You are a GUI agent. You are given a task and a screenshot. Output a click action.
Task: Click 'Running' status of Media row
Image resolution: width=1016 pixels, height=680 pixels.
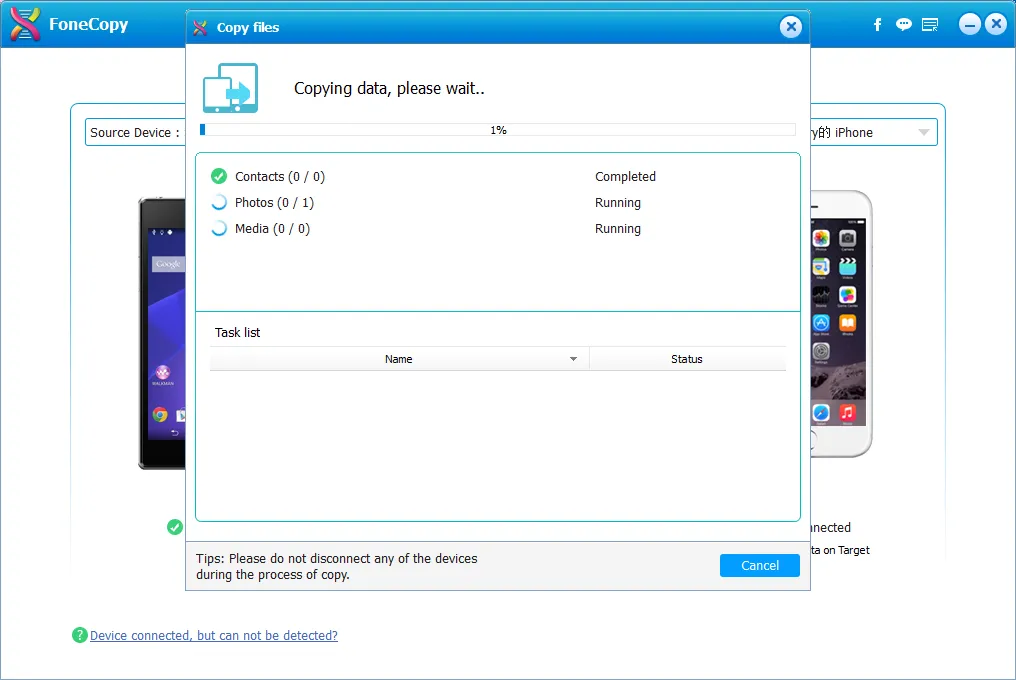coord(618,228)
